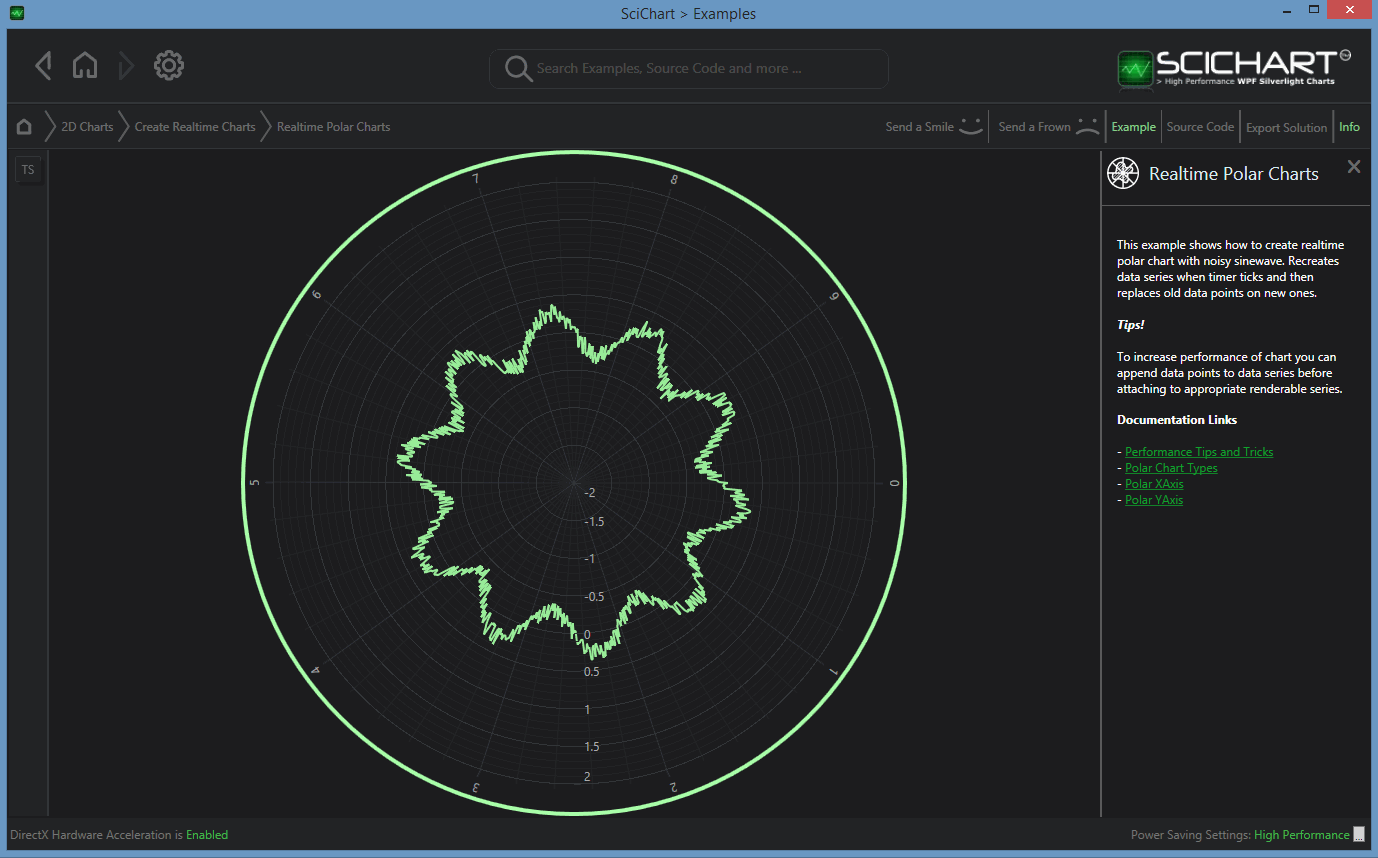1378x858 pixels.
Task: Close the Realtime Polar Charts info panel
Action: 1354,167
